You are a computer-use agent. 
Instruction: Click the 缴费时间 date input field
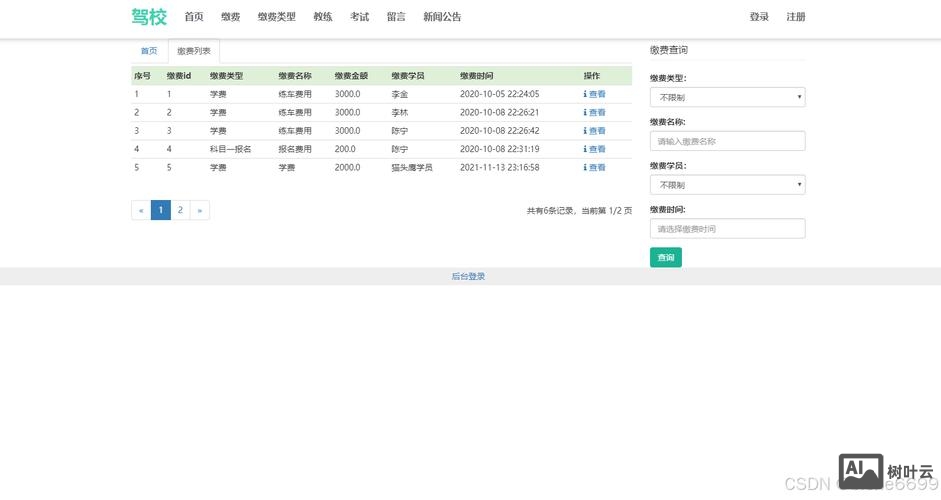click(727, 229)
